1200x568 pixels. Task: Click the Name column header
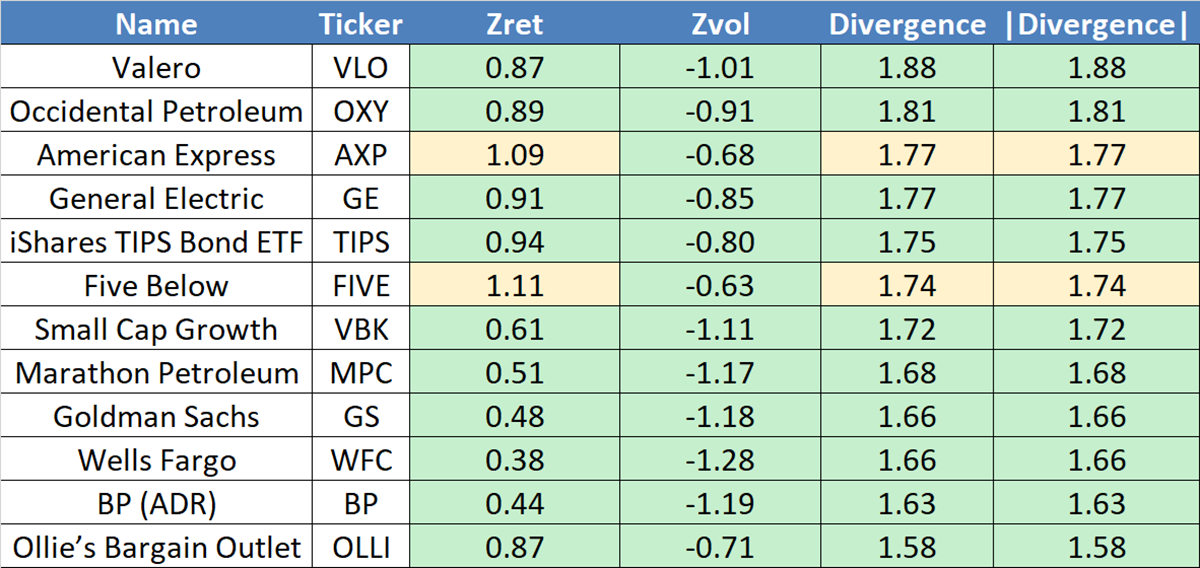click(x=156, y=24)
